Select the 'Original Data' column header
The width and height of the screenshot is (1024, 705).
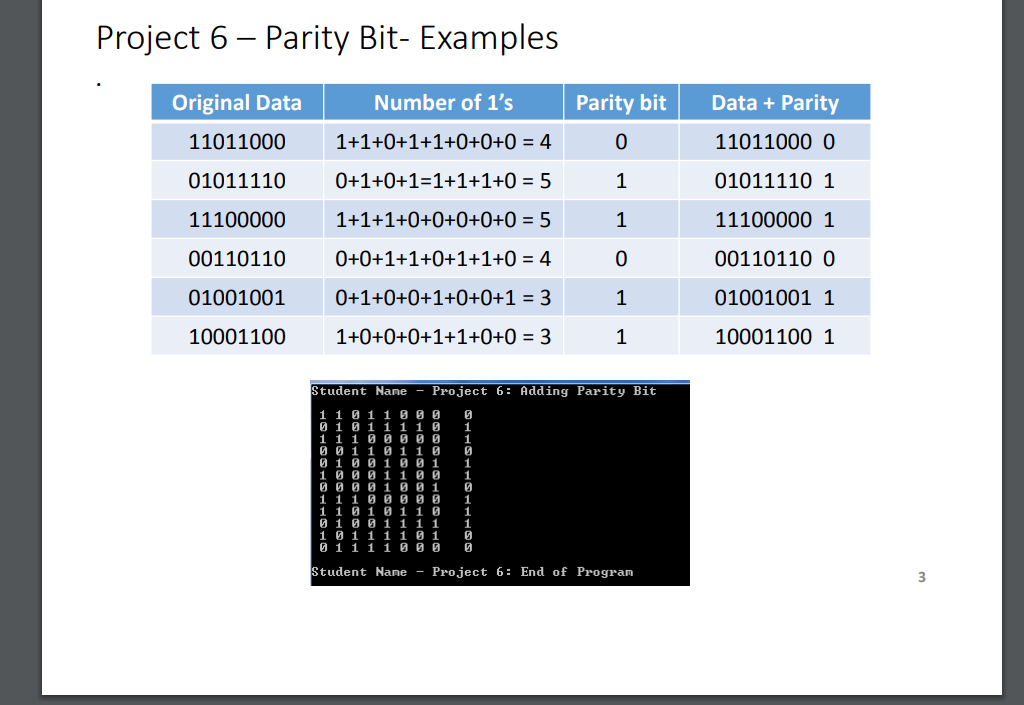coord(236,102)
